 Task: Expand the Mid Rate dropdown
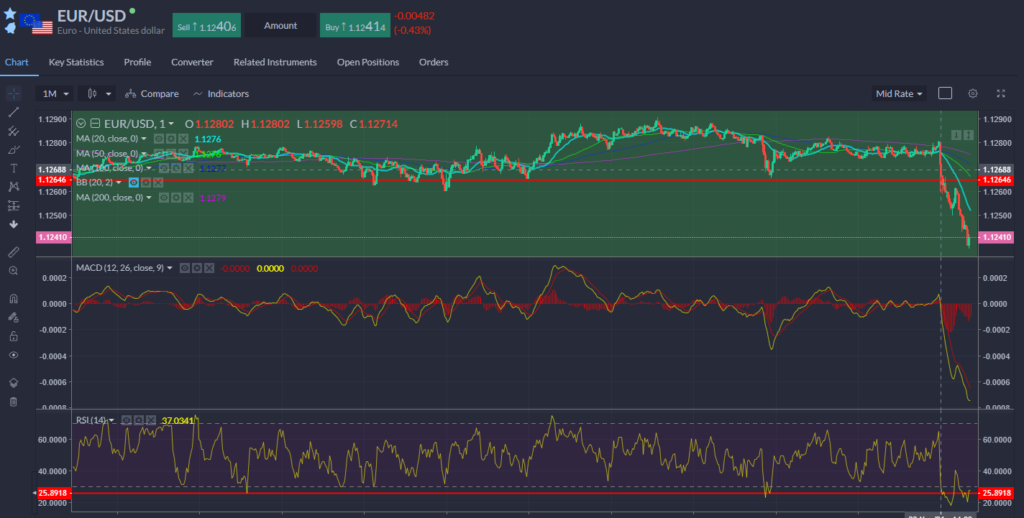pos(899,93)
